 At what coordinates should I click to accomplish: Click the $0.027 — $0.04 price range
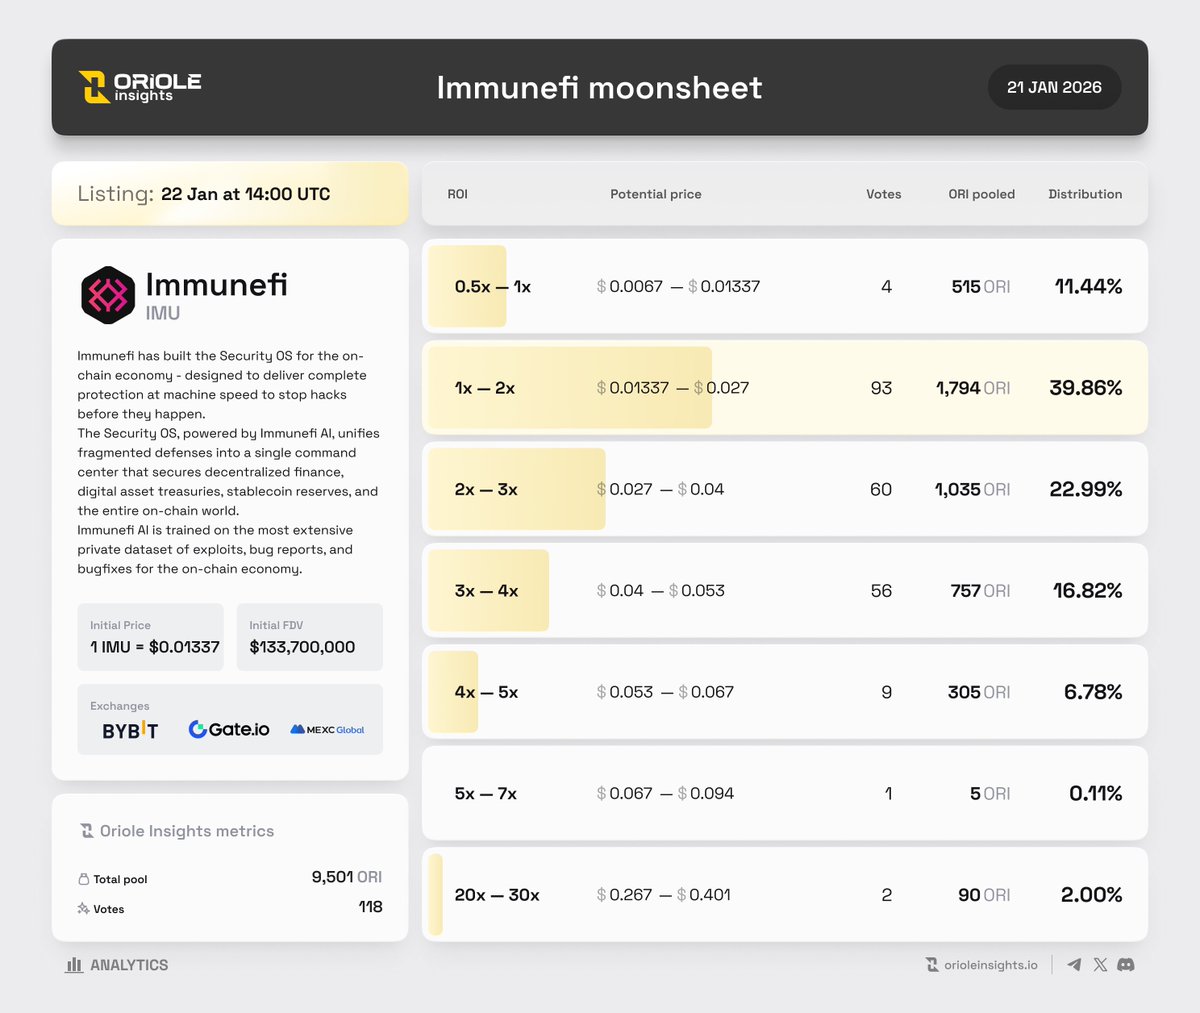(660, 489)
